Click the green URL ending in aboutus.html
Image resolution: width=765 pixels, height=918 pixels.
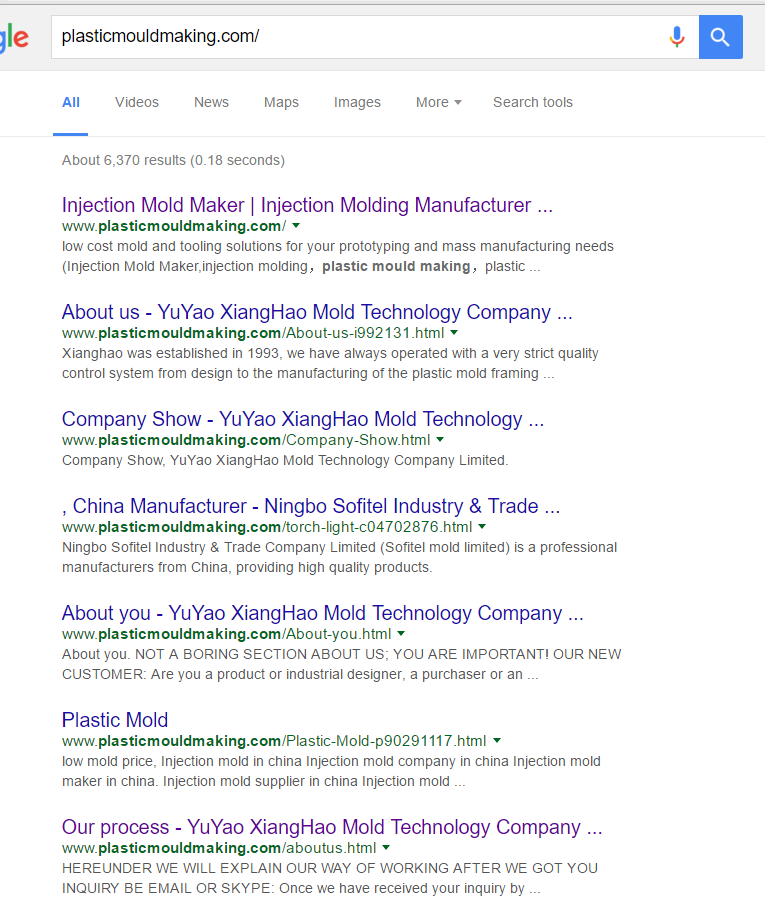click(x=219, y=848)
